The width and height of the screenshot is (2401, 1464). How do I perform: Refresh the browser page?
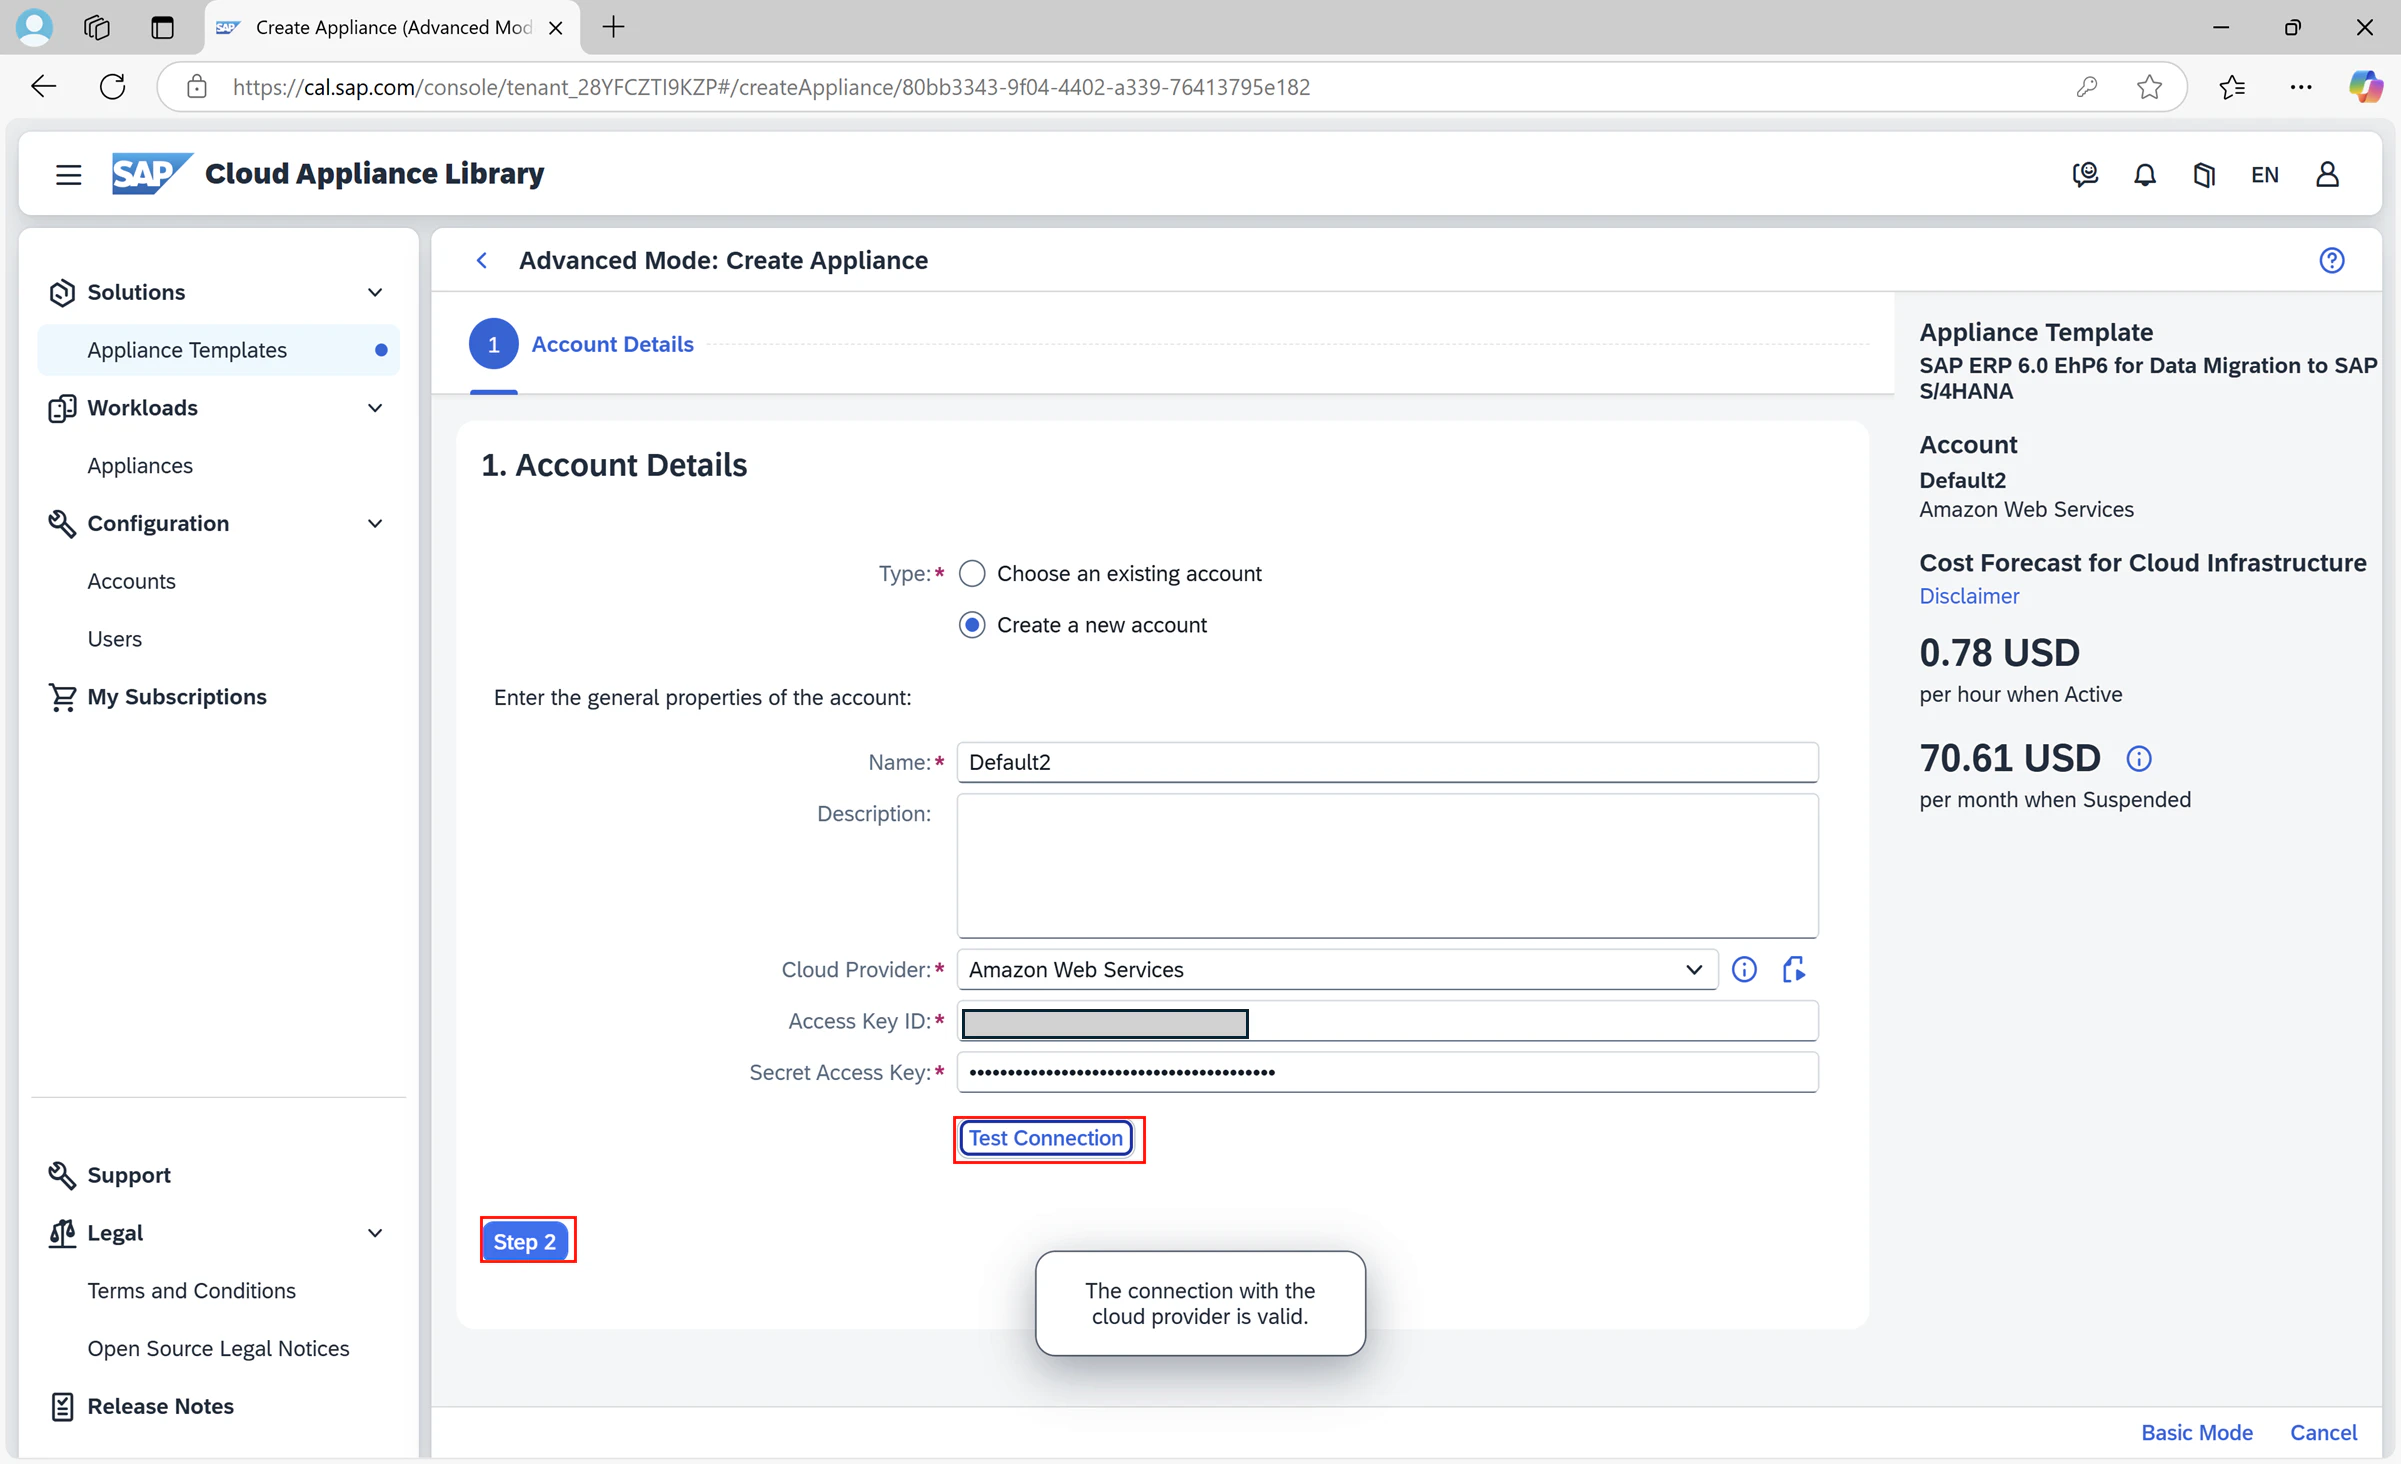click(113, 87)
